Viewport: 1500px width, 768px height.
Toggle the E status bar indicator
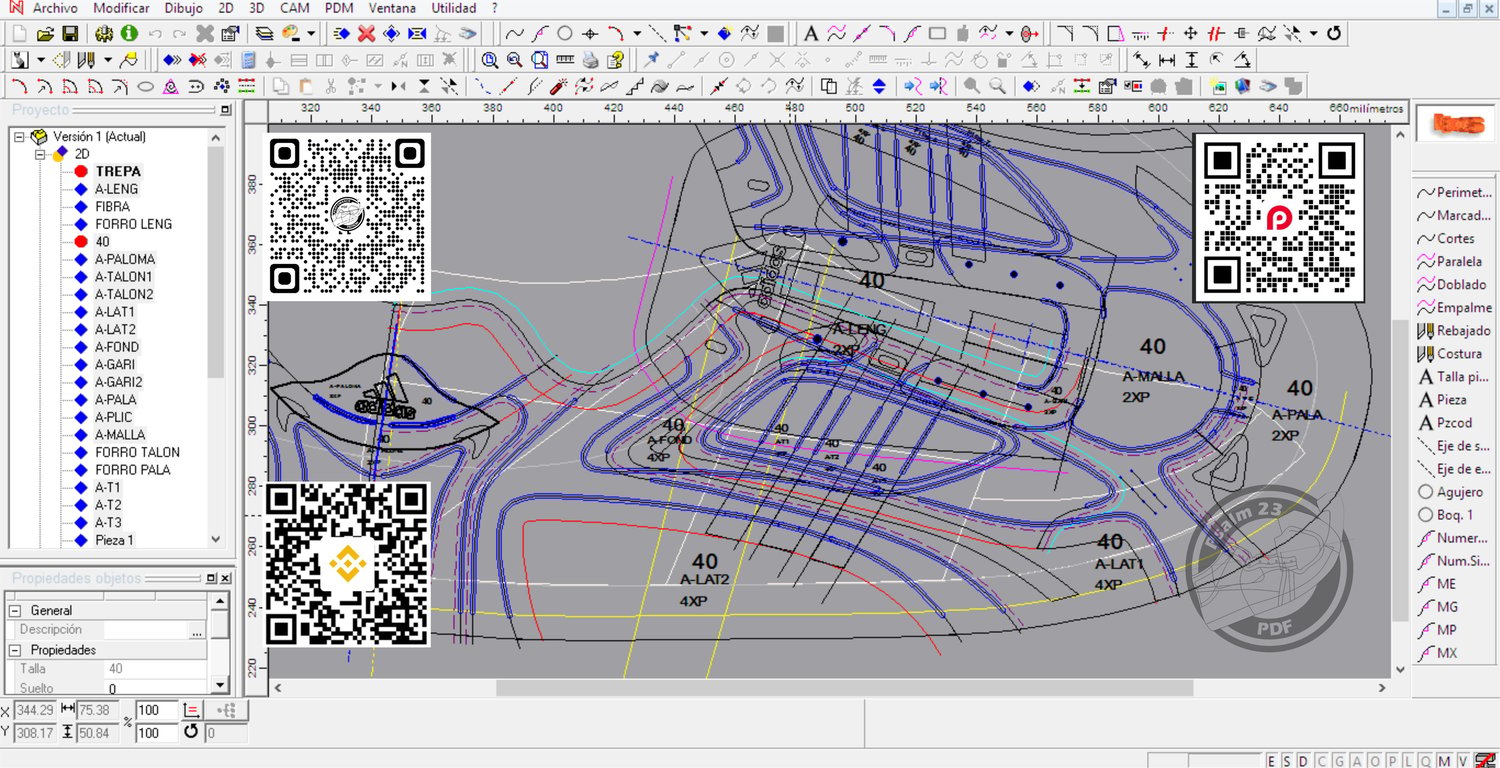(x=1272, y=761)
